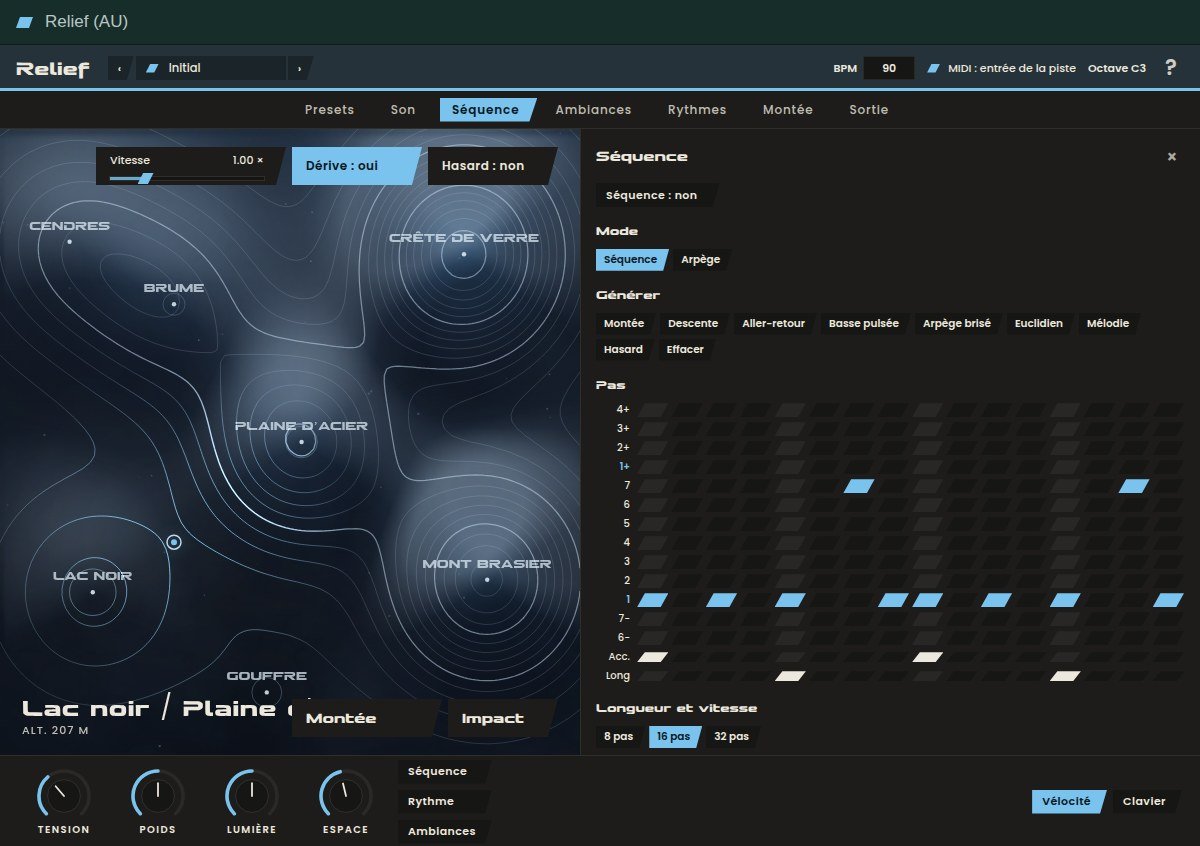This screenshot has height=846, width=1200.
Task: Toggle the Hasard option
Action: coord(491,166)
